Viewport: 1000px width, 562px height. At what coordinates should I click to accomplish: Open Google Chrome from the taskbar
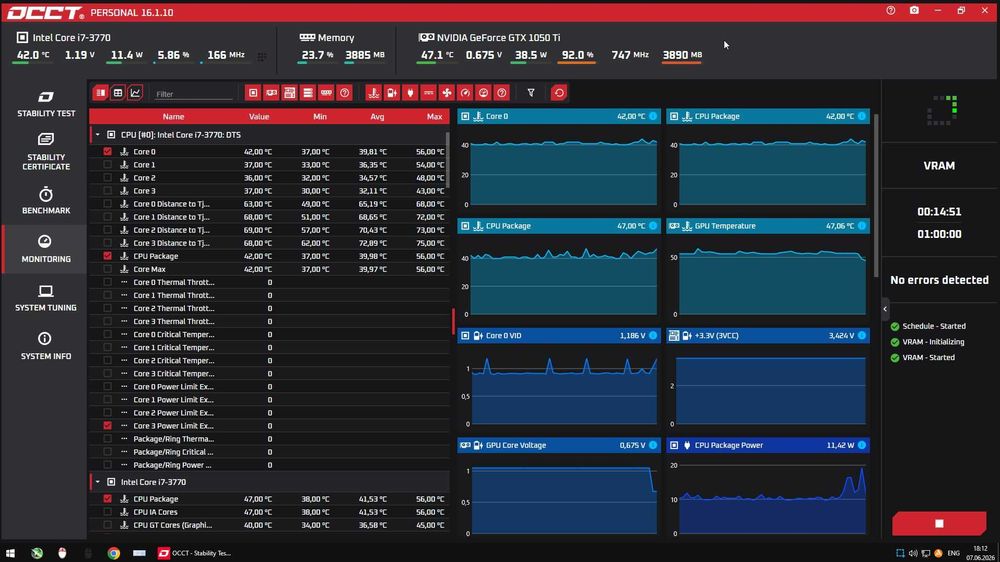point(114,553)
